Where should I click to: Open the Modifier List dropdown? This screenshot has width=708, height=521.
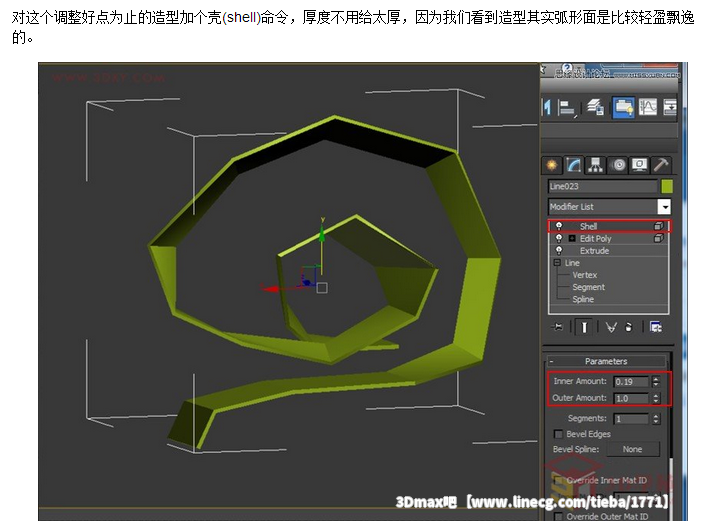664,207
